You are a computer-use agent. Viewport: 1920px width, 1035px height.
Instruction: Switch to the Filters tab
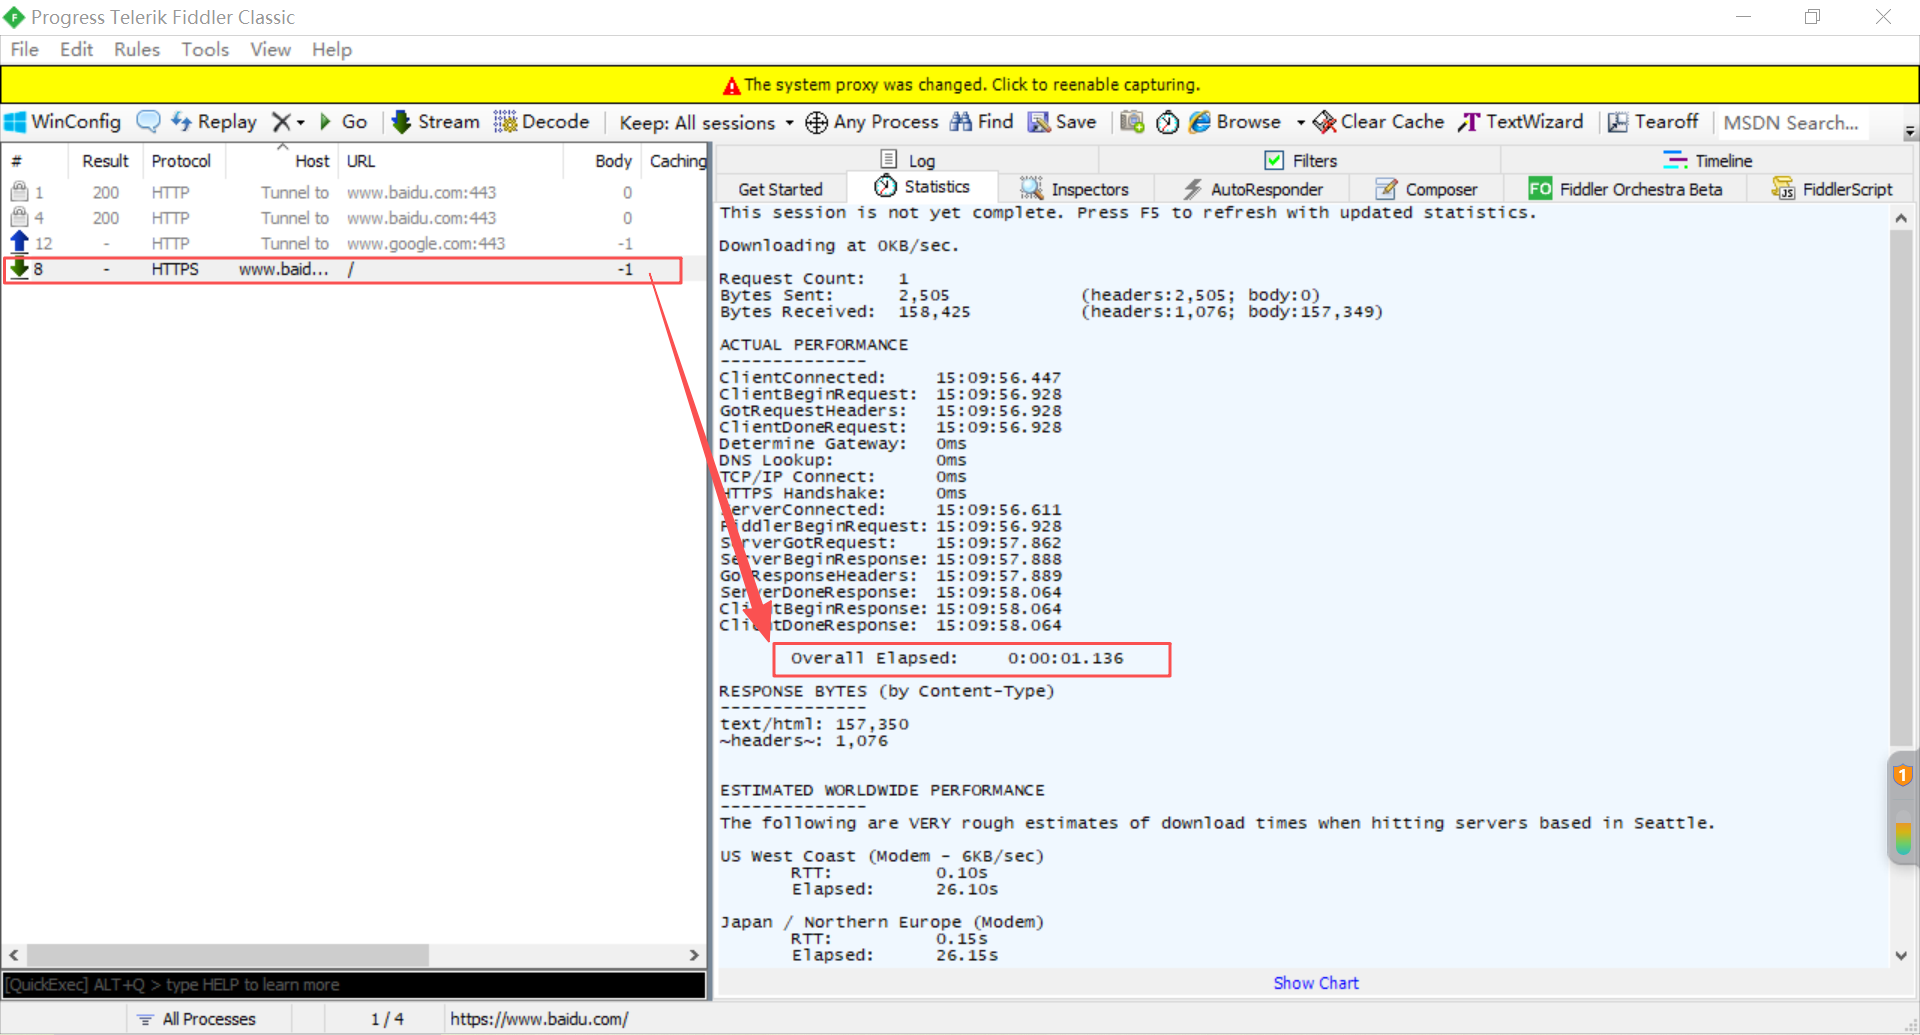[x=1300, y=160]
